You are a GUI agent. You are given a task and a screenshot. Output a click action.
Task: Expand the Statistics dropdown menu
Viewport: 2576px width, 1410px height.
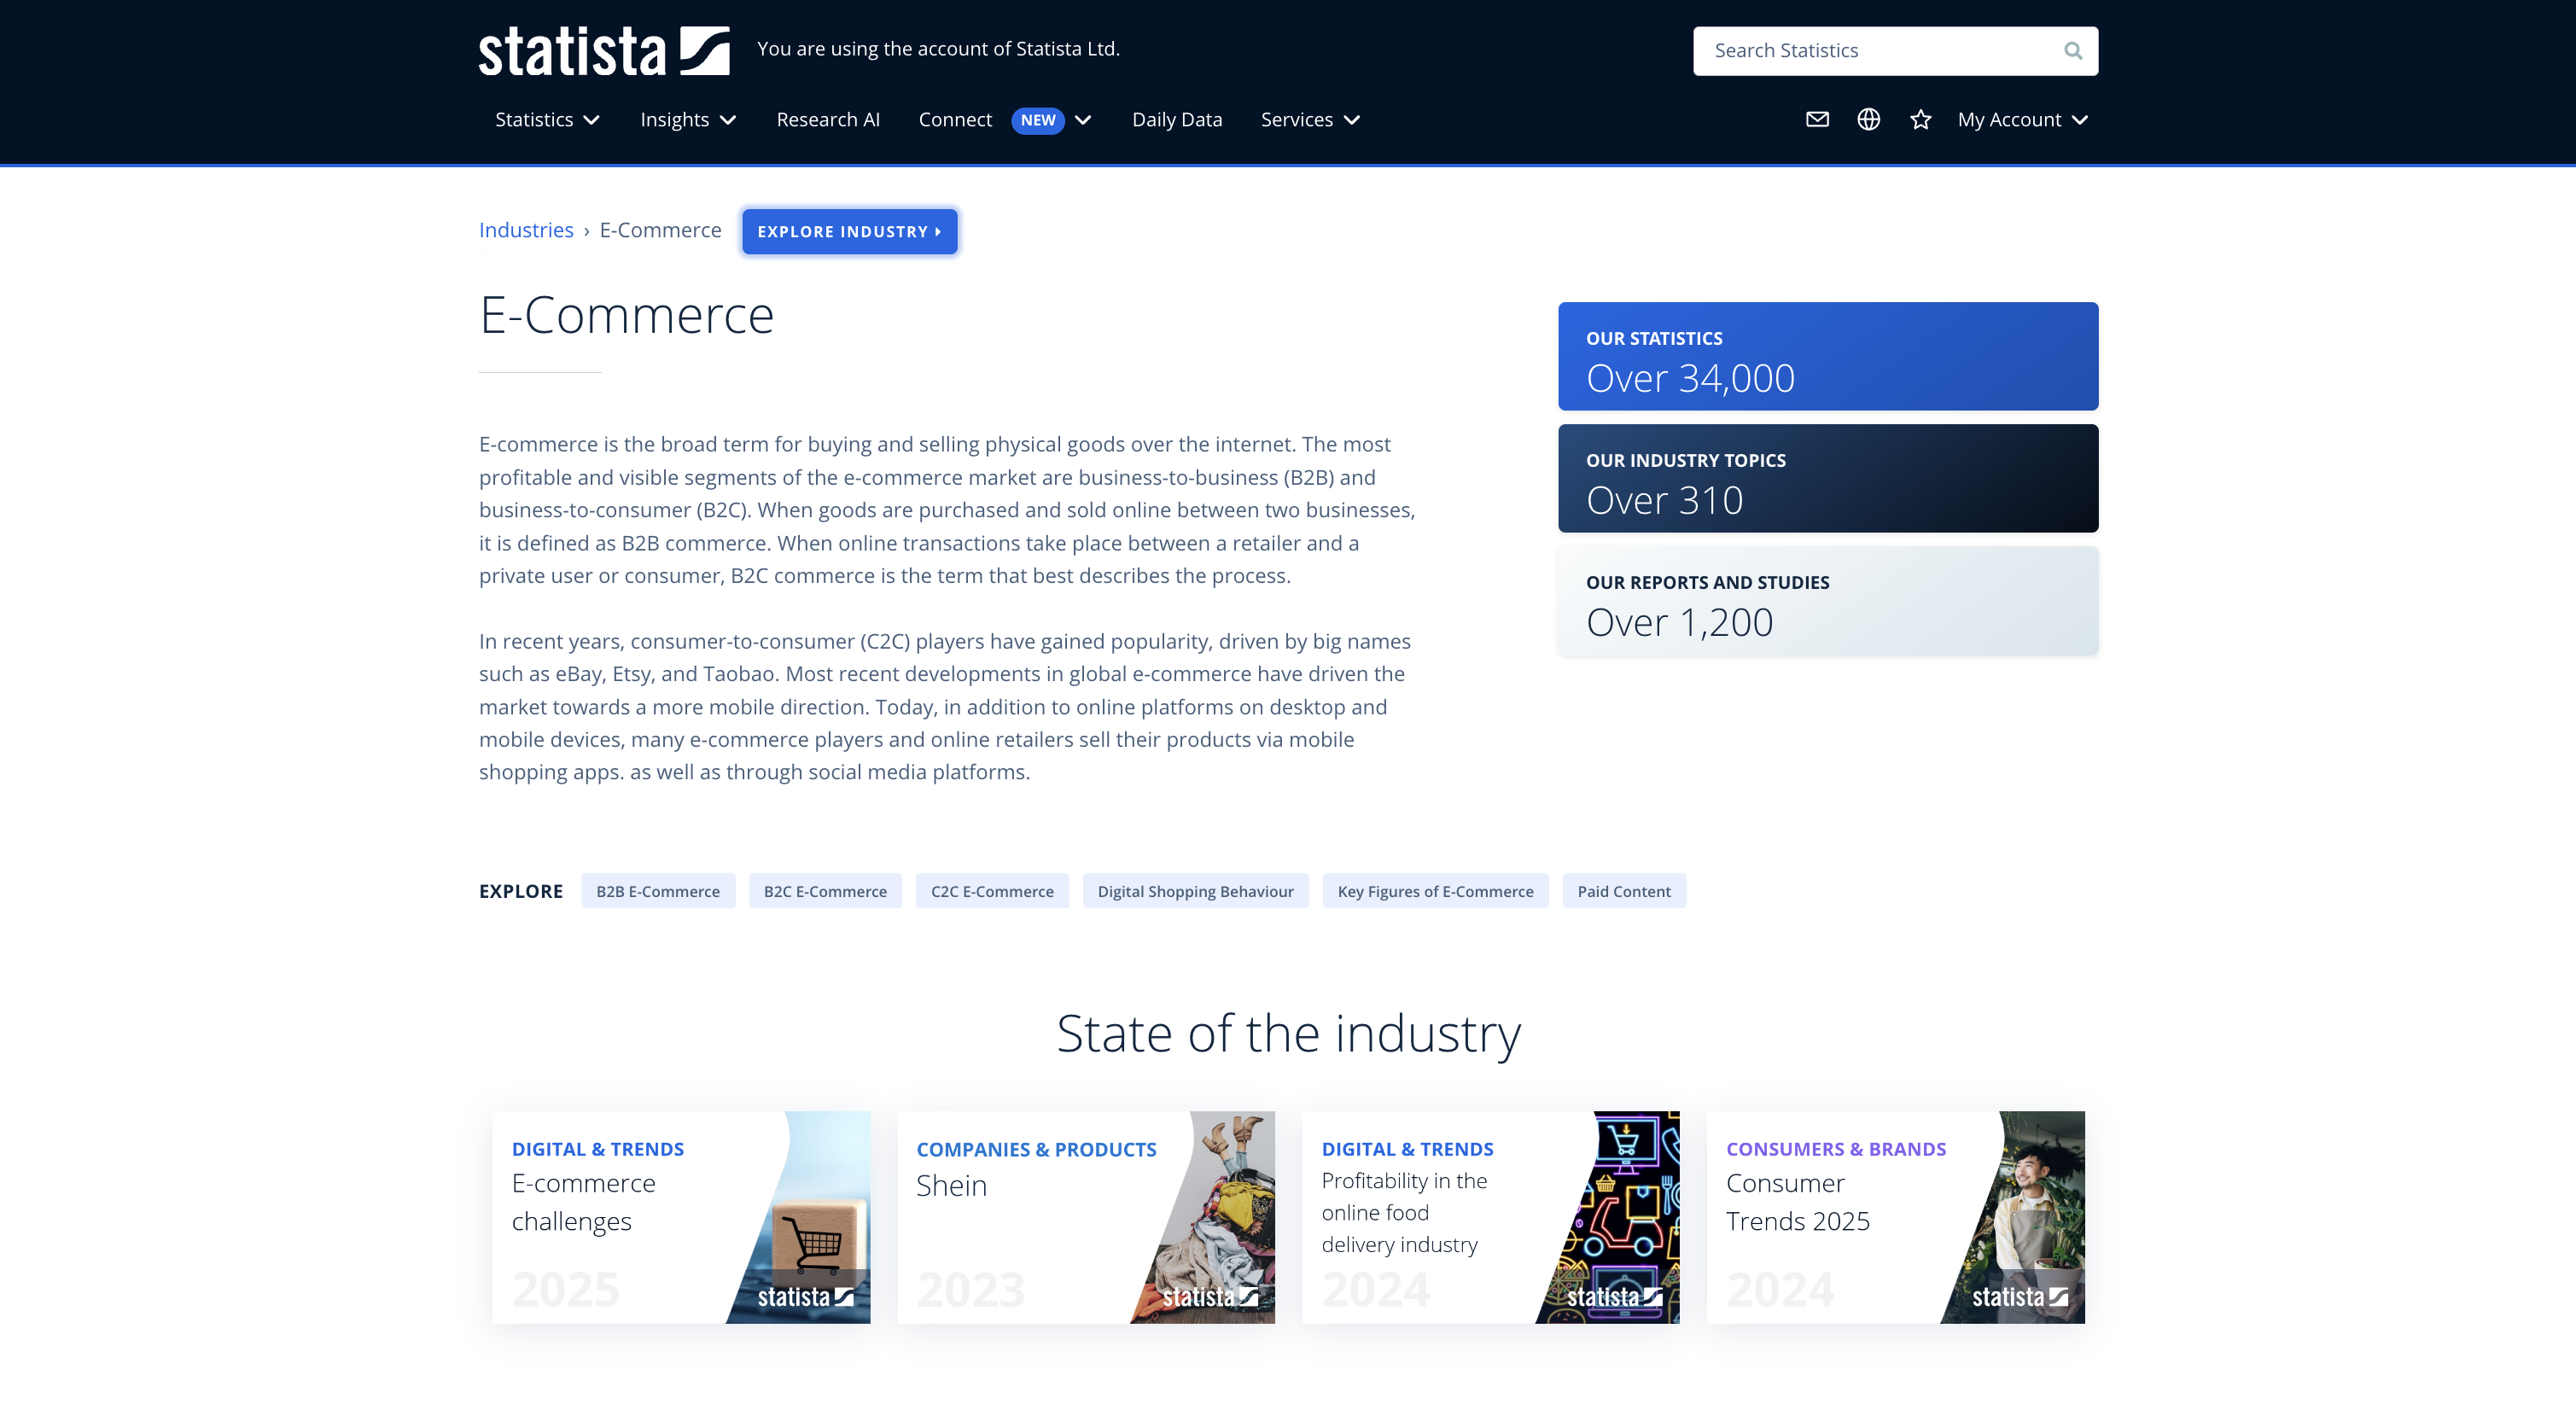(x=547, y=120)
